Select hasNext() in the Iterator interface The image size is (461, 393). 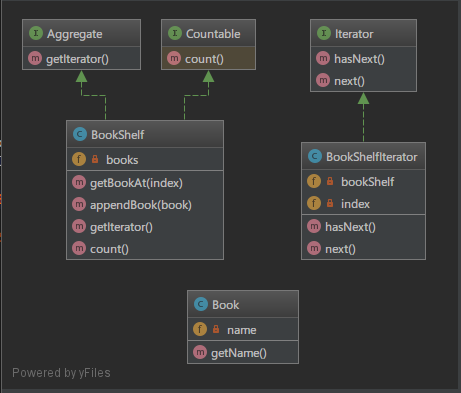(363, 59)
